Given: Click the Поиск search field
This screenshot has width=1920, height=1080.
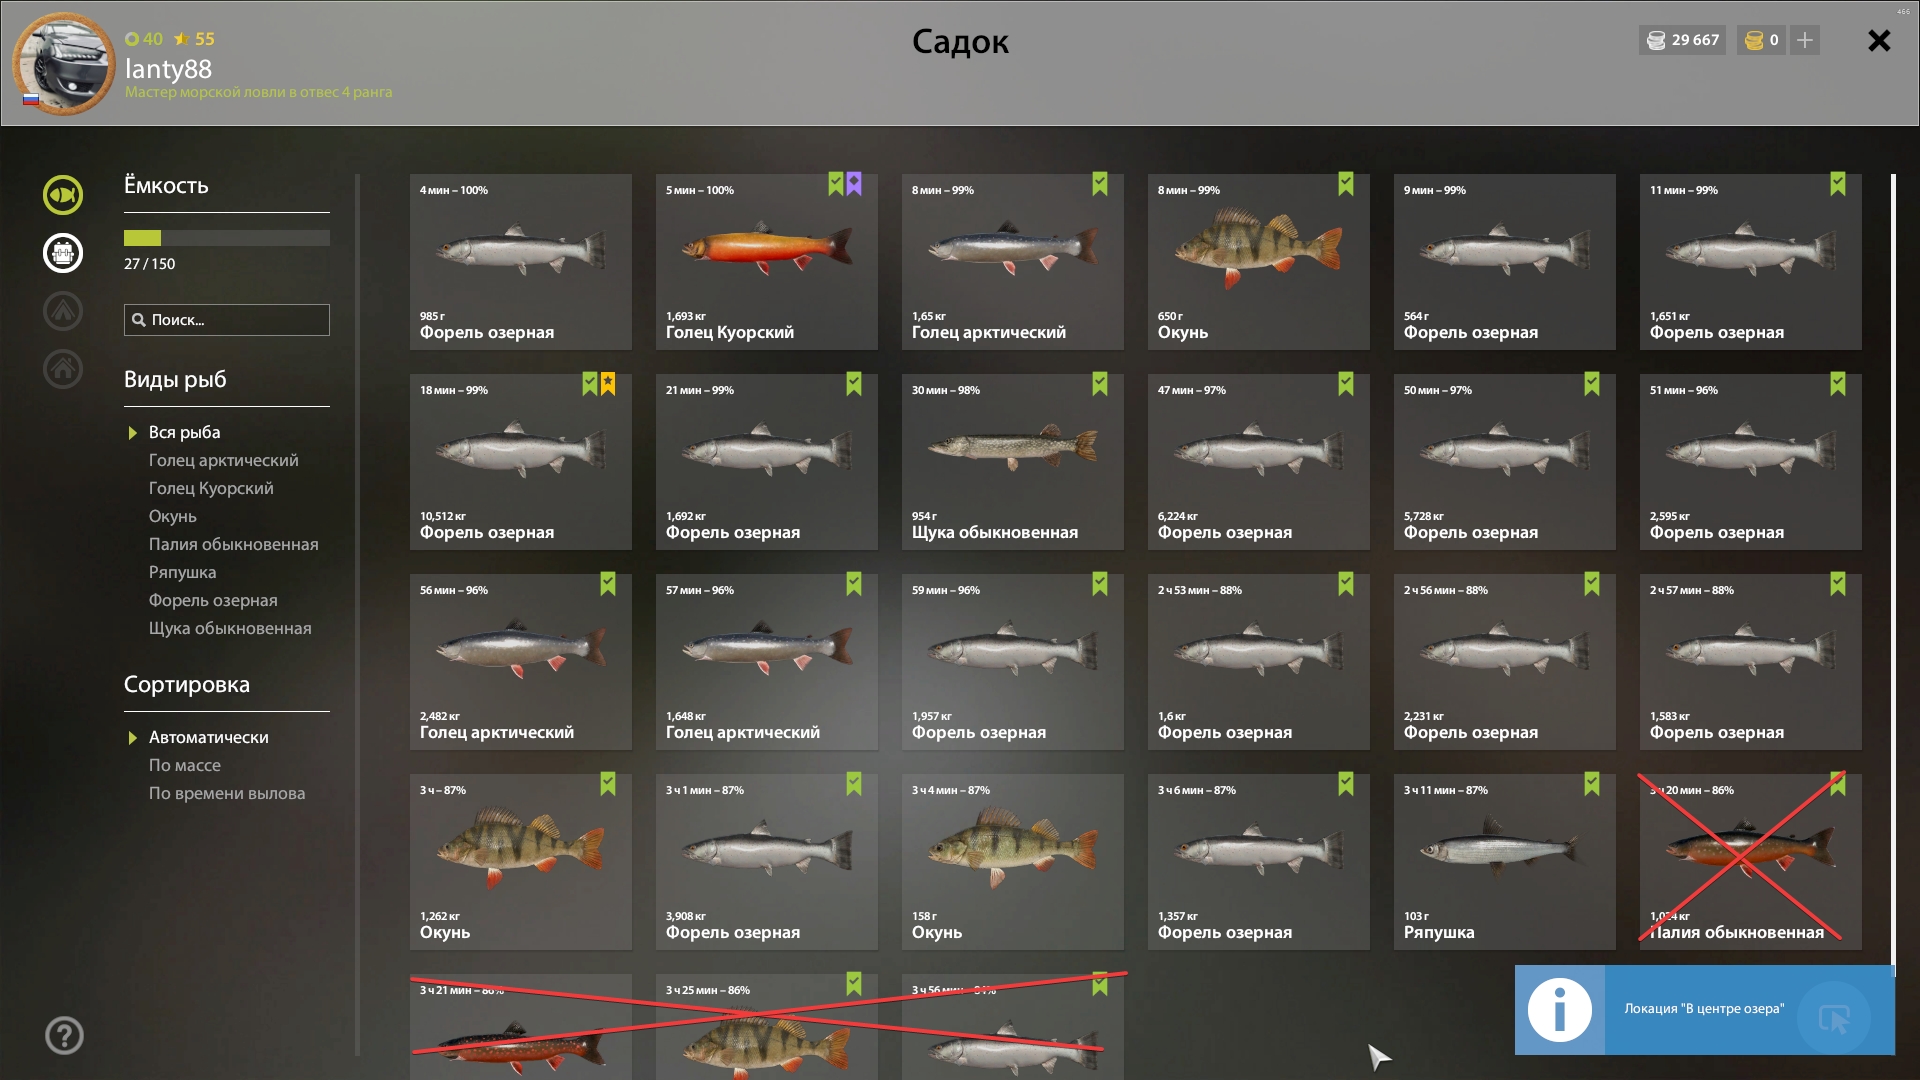Looking at the screenshot, I should click(x=227, y=320).
